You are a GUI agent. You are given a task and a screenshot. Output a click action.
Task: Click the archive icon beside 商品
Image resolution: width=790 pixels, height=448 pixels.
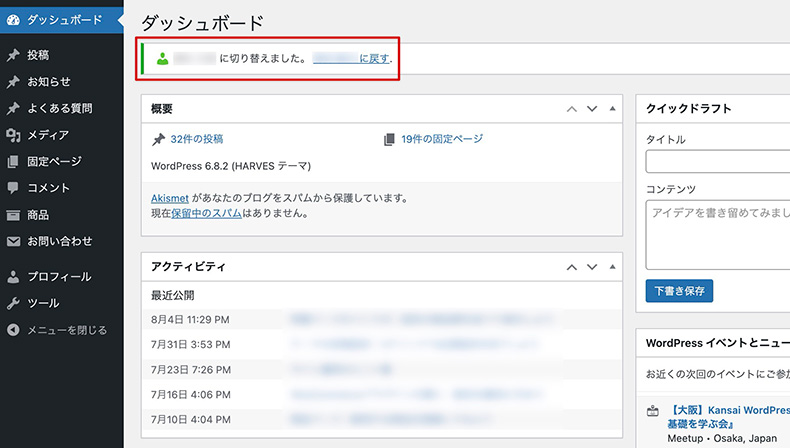click(x=13, y=215)
